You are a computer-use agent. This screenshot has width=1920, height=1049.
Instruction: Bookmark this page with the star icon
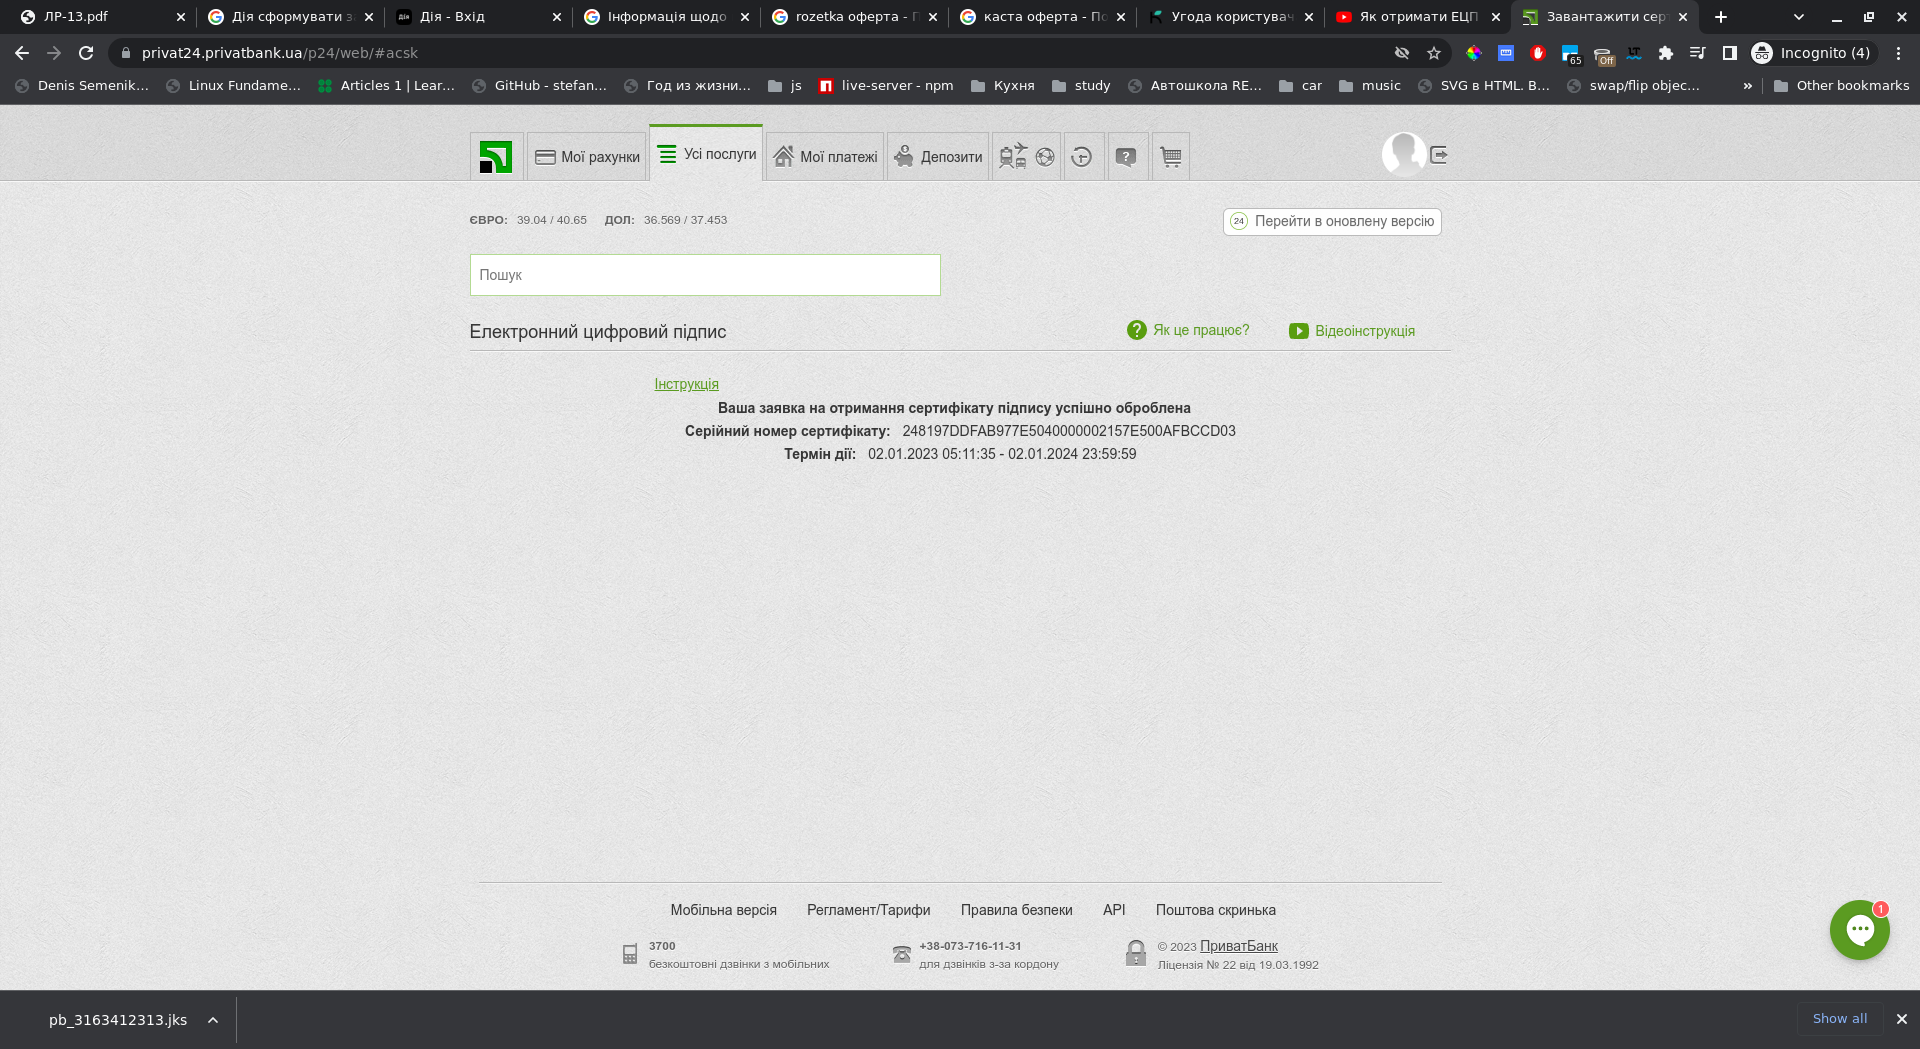pyautogui.click(x=1434, y=53)
